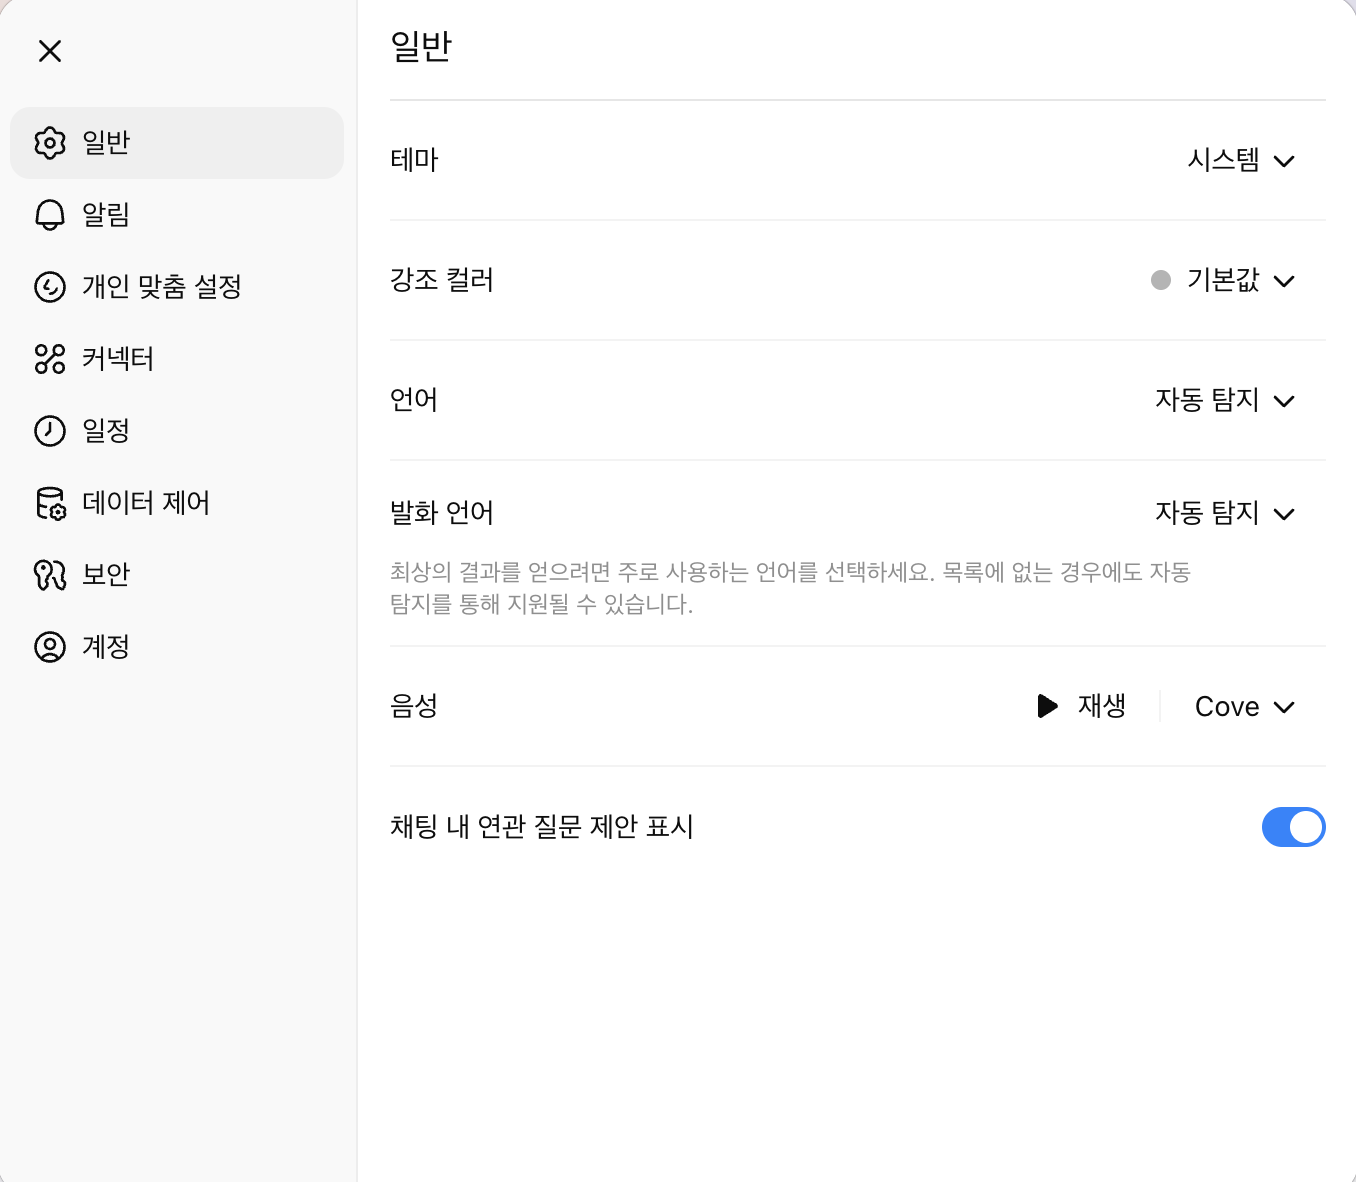Close the settings dialog with X
The height and width of the screenshot is (1182, 1356).
[x=49, y=51]
